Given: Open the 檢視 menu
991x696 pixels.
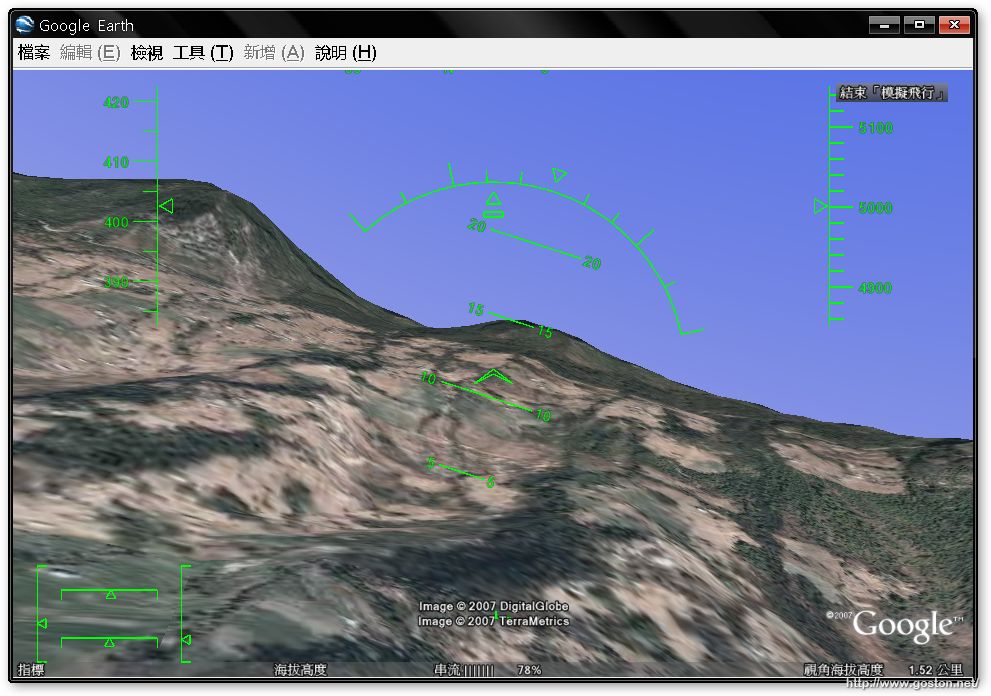Looking at the screenshot, I should (x=147, y=52).
